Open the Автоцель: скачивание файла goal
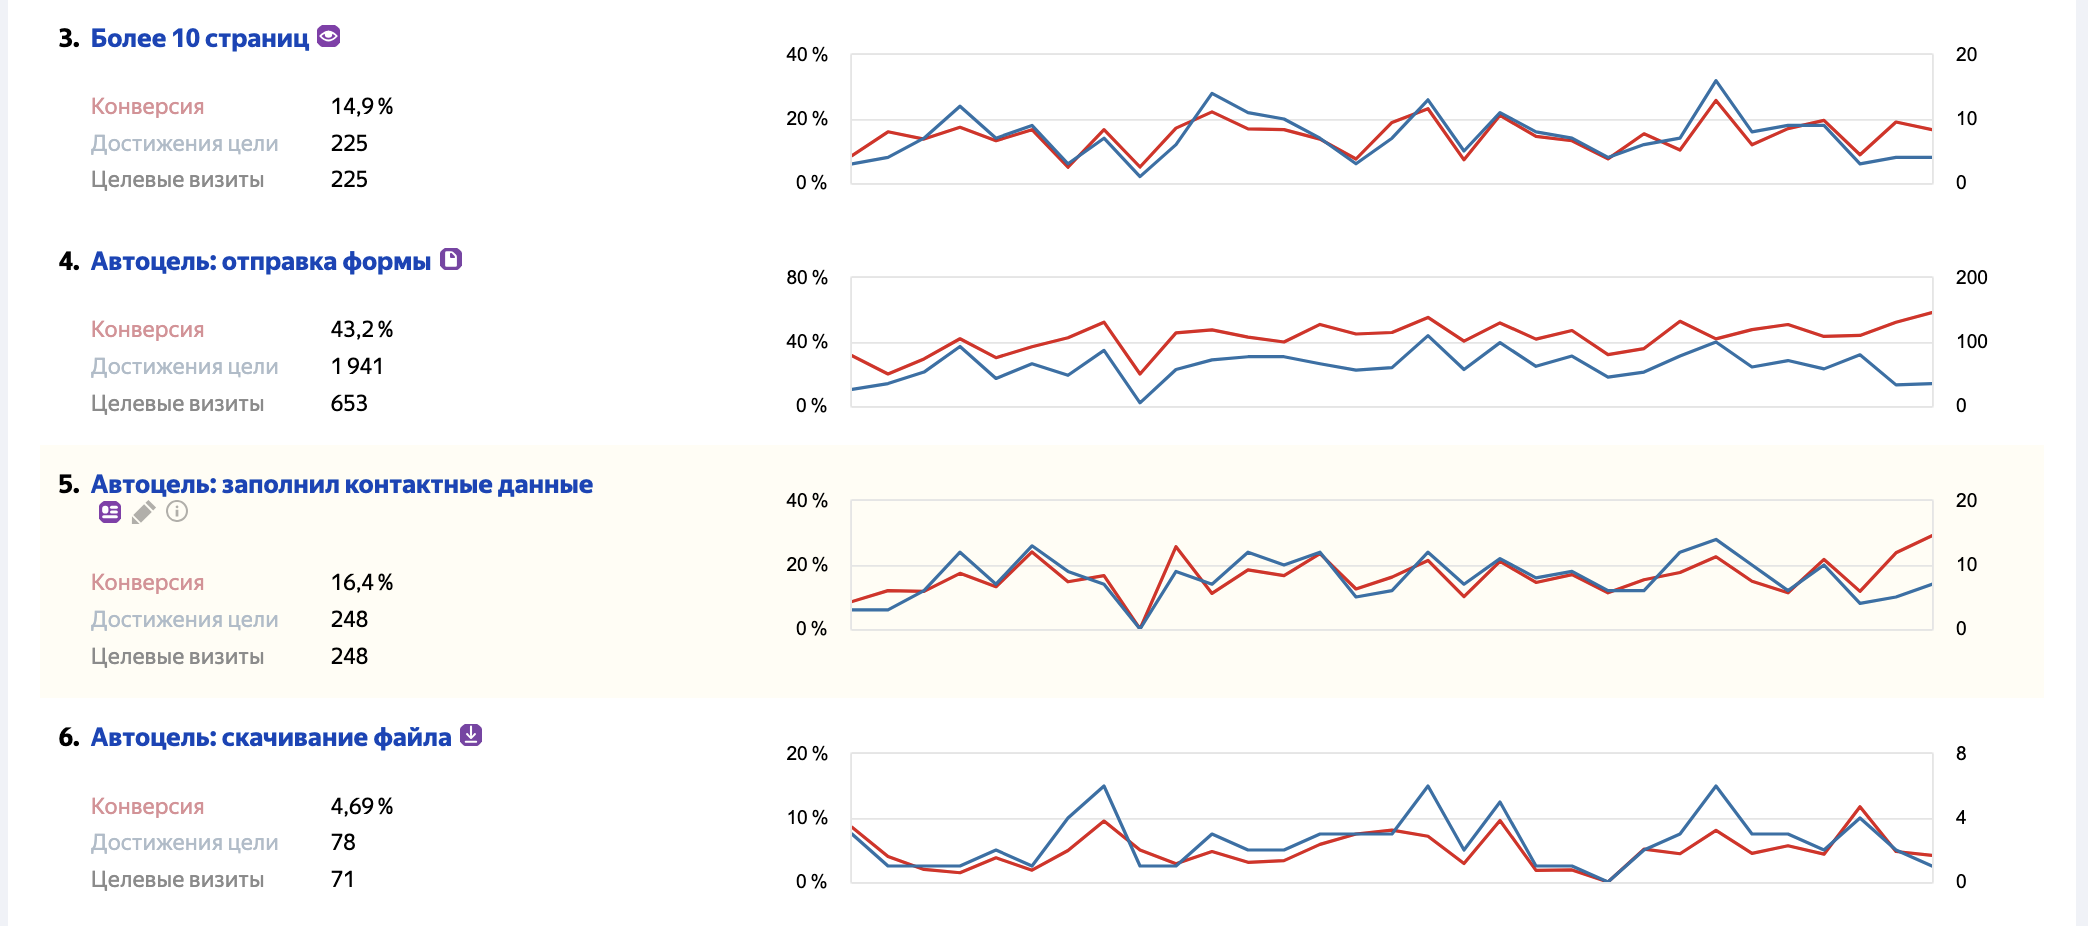This screenshot has width=2088, height=926. pos(271,737)
